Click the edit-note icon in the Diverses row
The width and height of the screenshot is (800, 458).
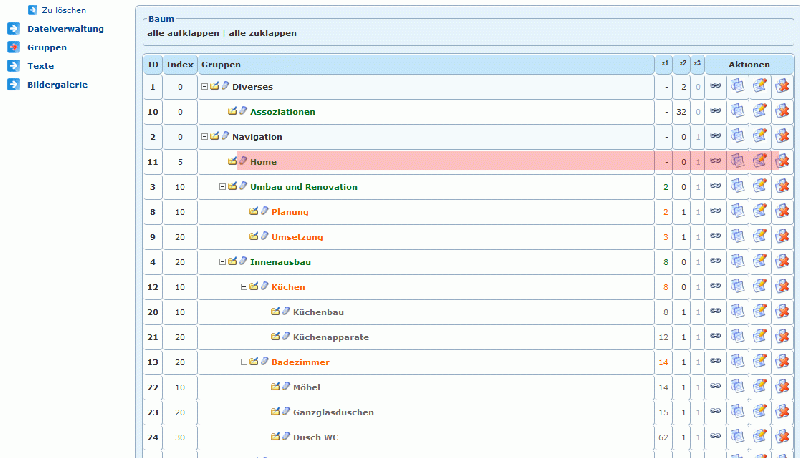point(760,86)
